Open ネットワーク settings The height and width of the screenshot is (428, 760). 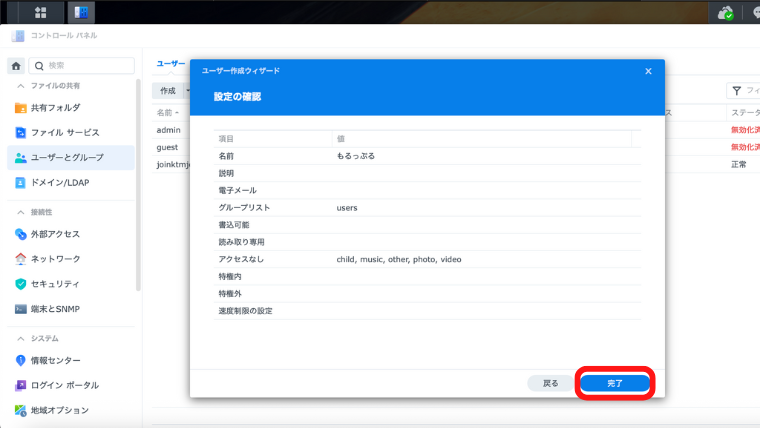pos(55,259)
